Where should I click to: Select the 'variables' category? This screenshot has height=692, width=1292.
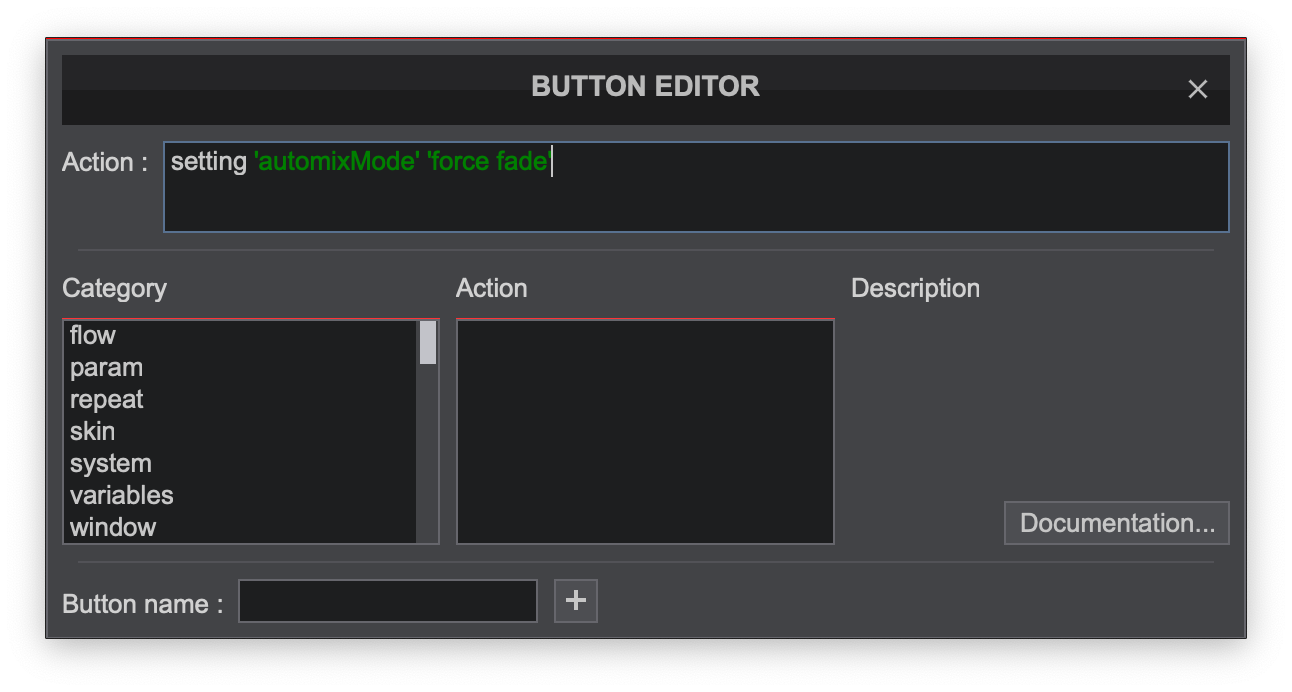[x=240, y=495]
